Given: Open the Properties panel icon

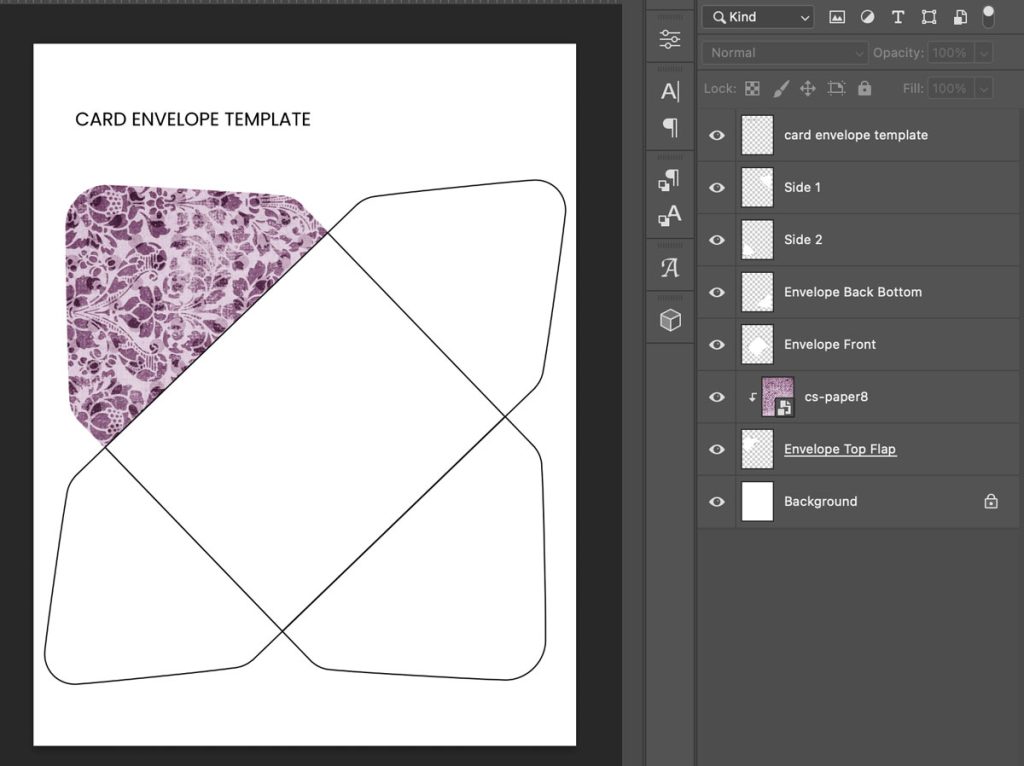Looking at the screenshot, I should tap(669, 40).
